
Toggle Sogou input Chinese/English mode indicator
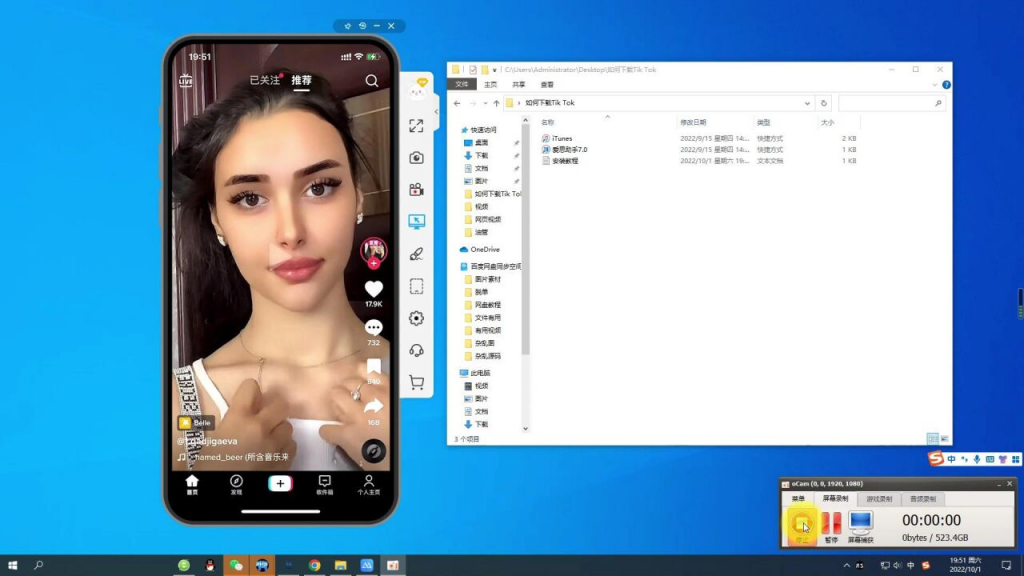coord(951,459)
